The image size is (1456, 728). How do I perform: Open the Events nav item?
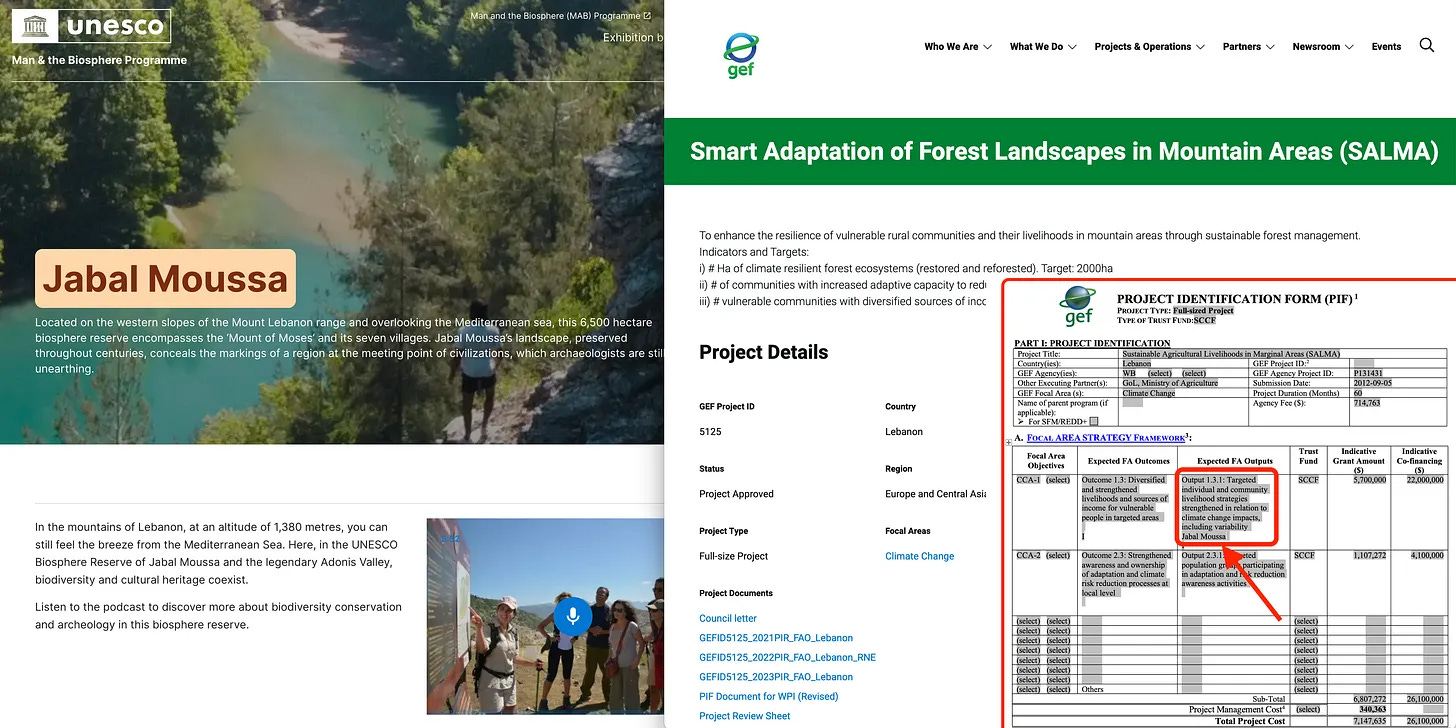[x=1386, y=46]
